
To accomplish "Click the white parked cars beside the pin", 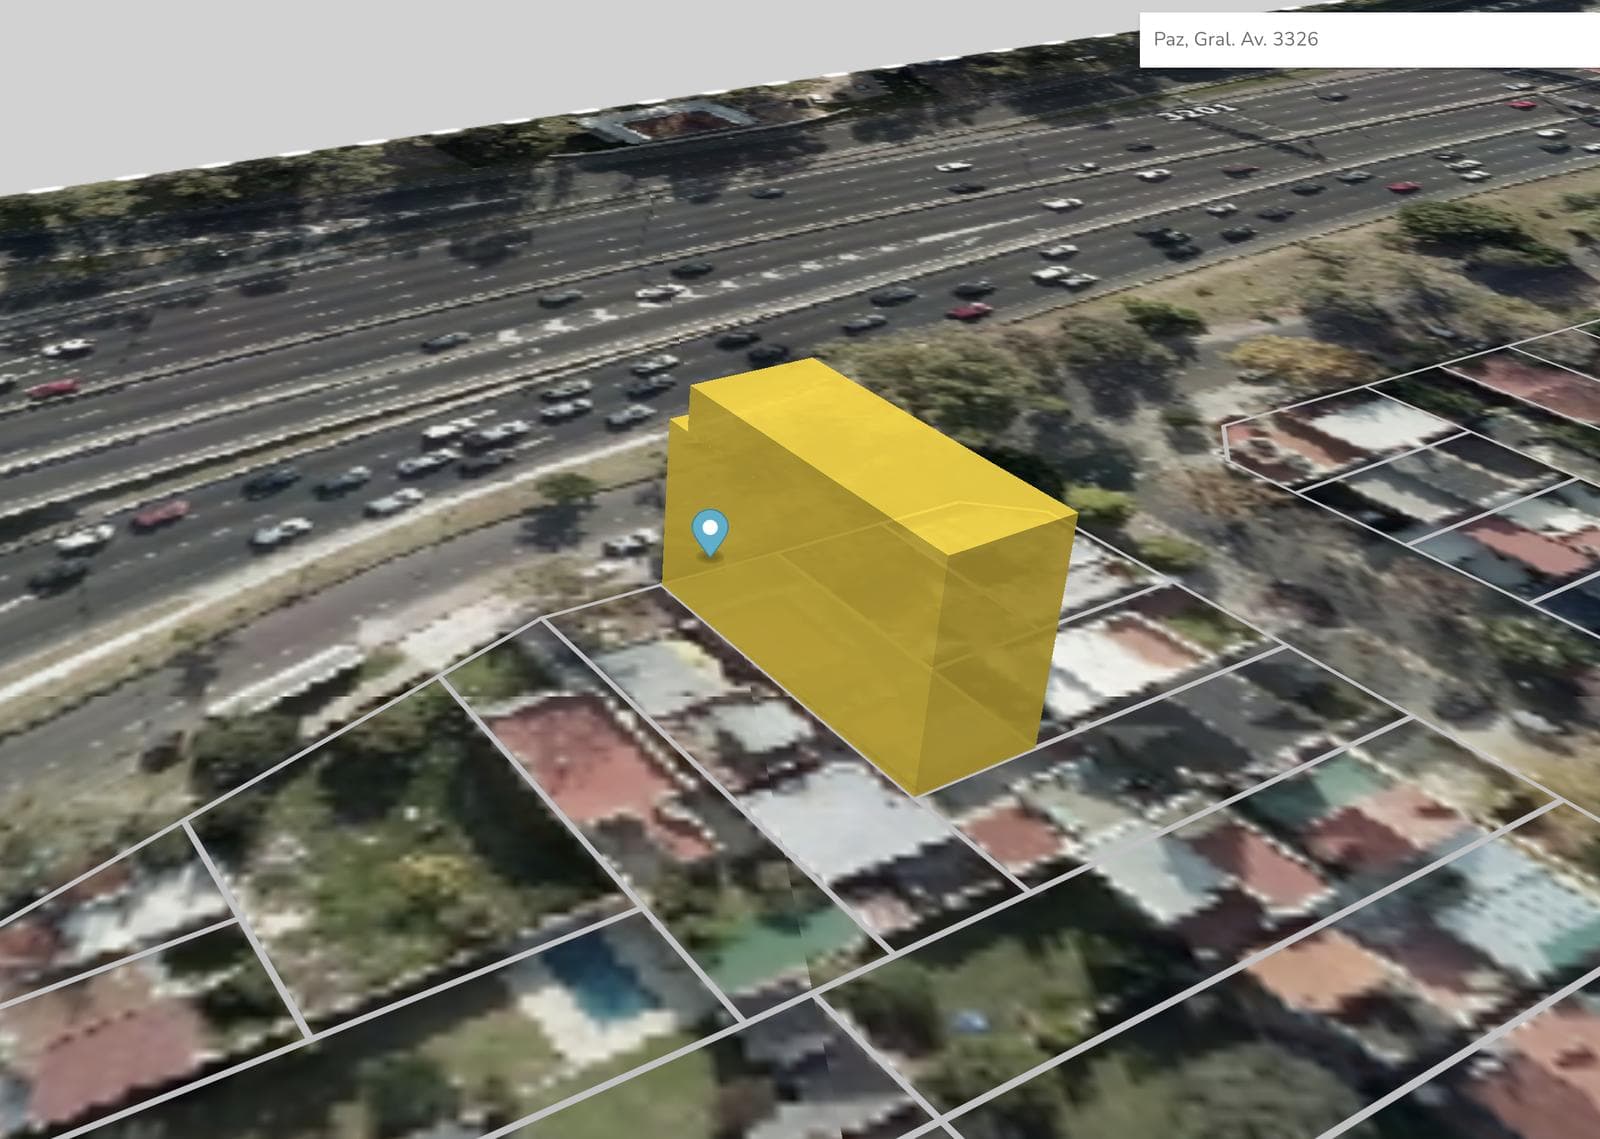I will [628, 544].
